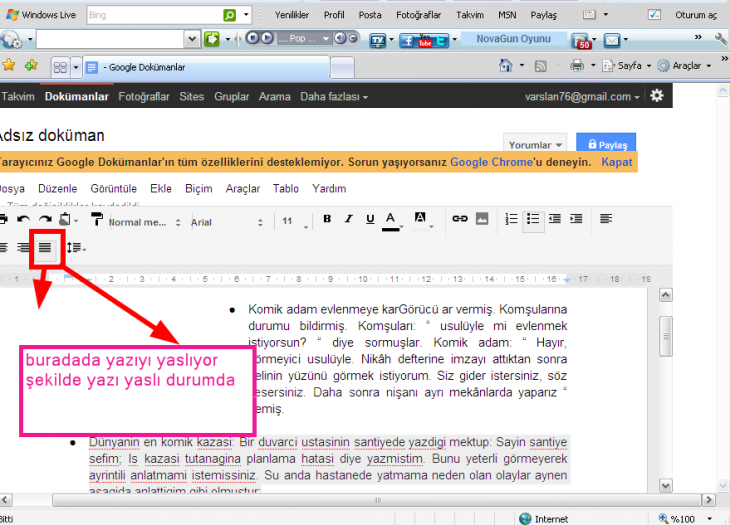Open the paragraph style dropdown Normal me...
Screen dimensions: 730x525
(x=144, y=222)
